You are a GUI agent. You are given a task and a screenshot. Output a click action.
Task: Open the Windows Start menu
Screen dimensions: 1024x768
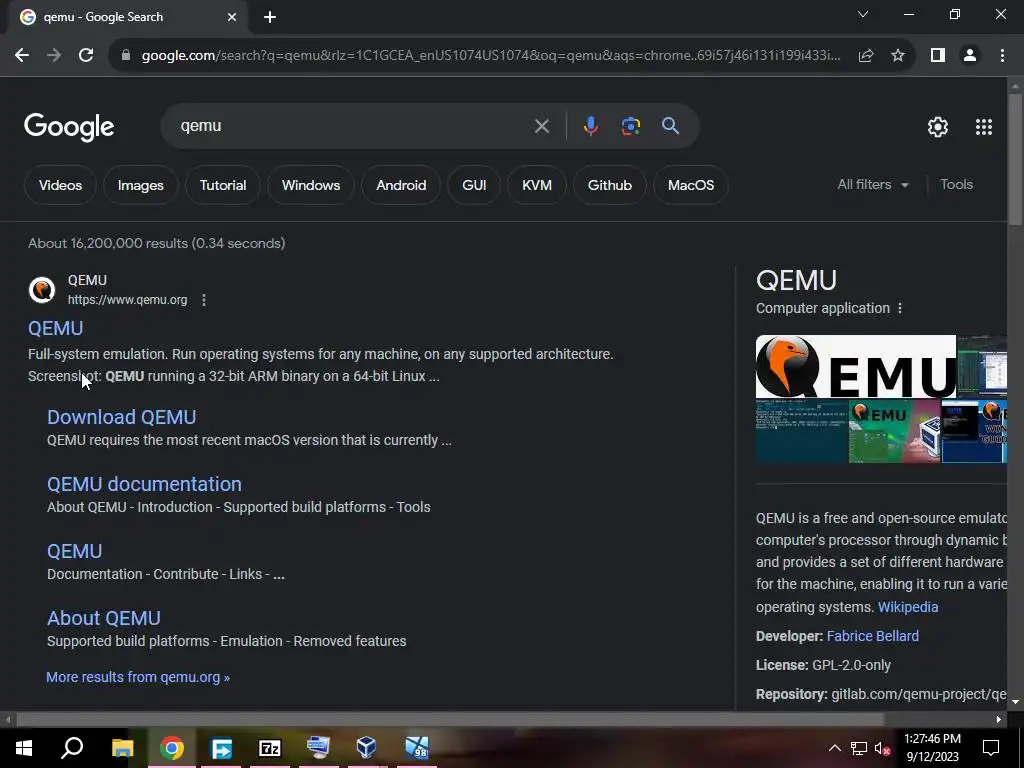point(24,748)
